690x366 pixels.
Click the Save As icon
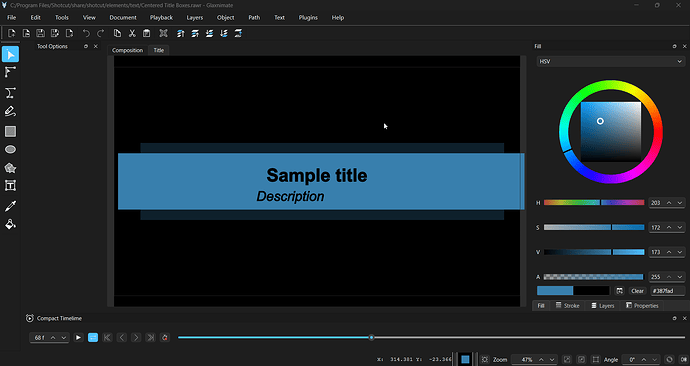tap(55, 33)
